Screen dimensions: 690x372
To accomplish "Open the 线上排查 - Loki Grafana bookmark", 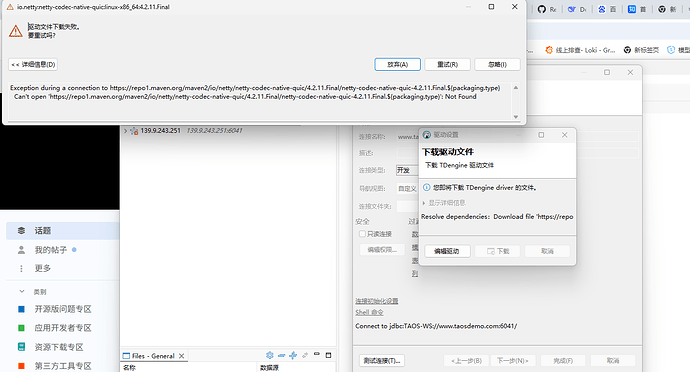I will (580, 50).
